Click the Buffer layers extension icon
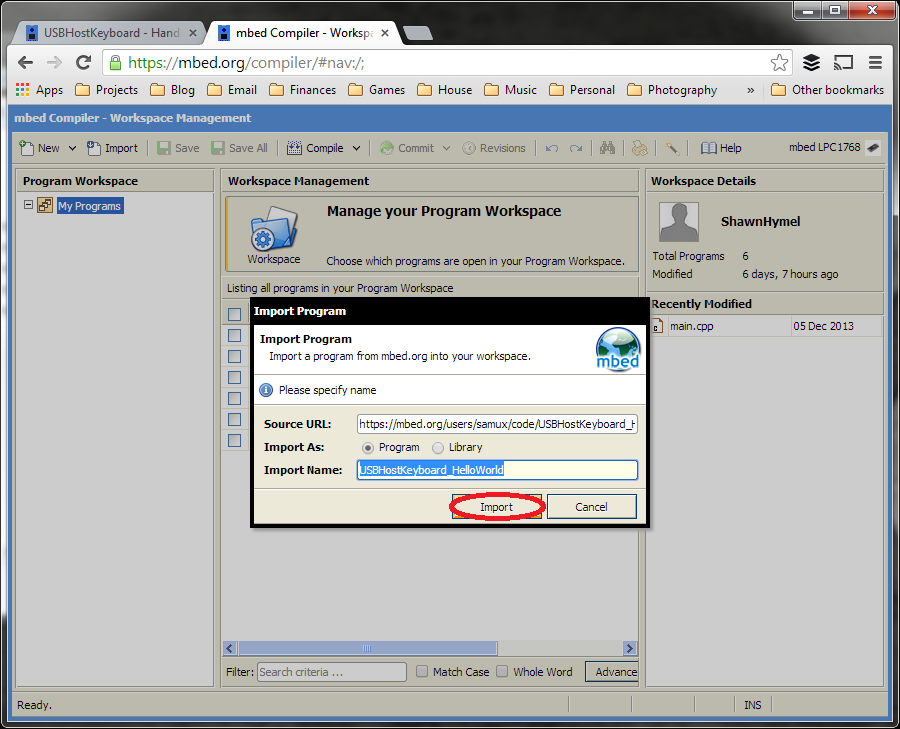This screenshot has width=900, height=729. click(811, 63)
